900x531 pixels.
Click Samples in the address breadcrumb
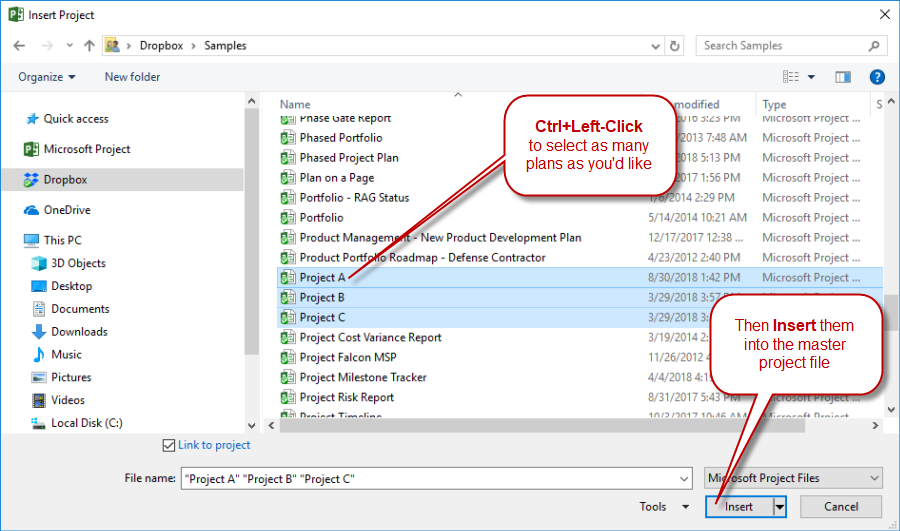[x=225, y=46]
